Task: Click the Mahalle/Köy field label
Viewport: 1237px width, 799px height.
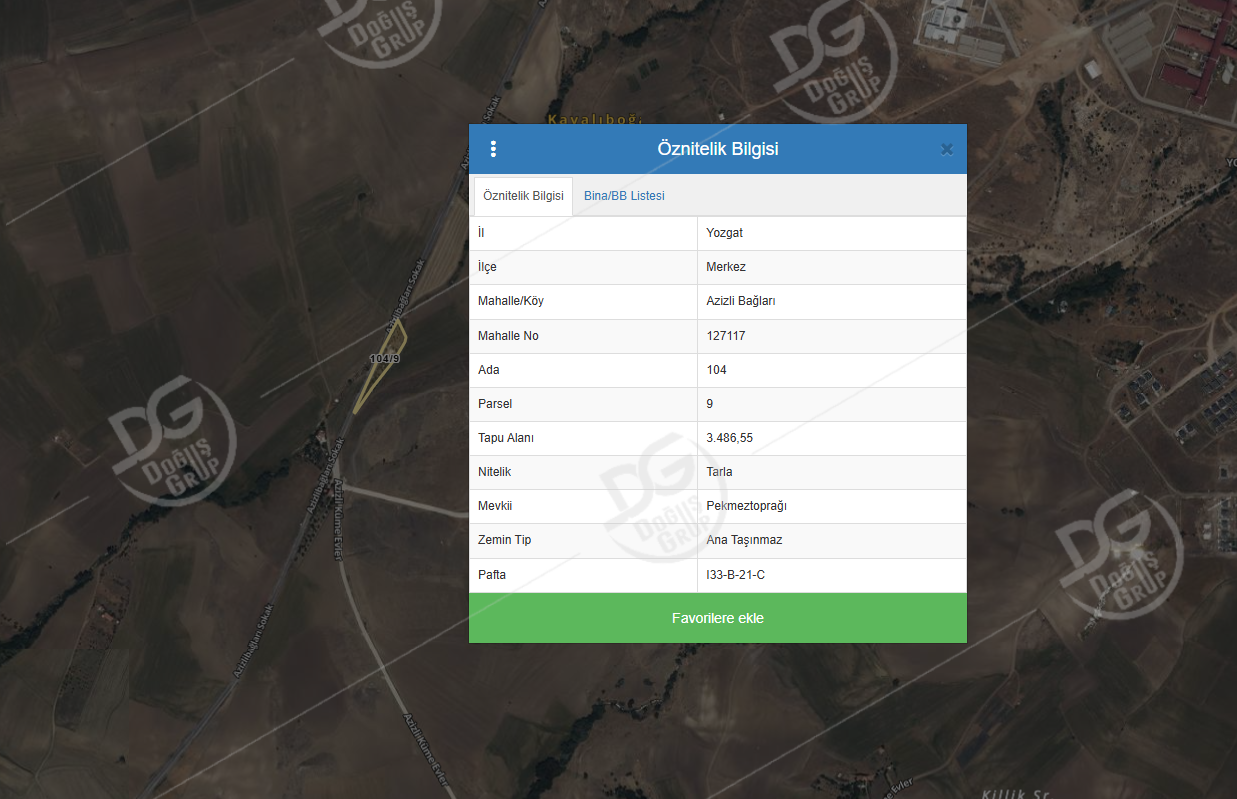Action: tap(511, 301)
